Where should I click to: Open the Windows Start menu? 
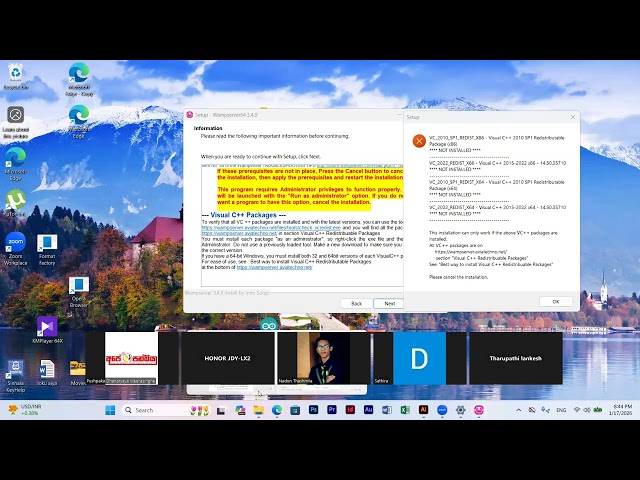(x=110, y=410)
